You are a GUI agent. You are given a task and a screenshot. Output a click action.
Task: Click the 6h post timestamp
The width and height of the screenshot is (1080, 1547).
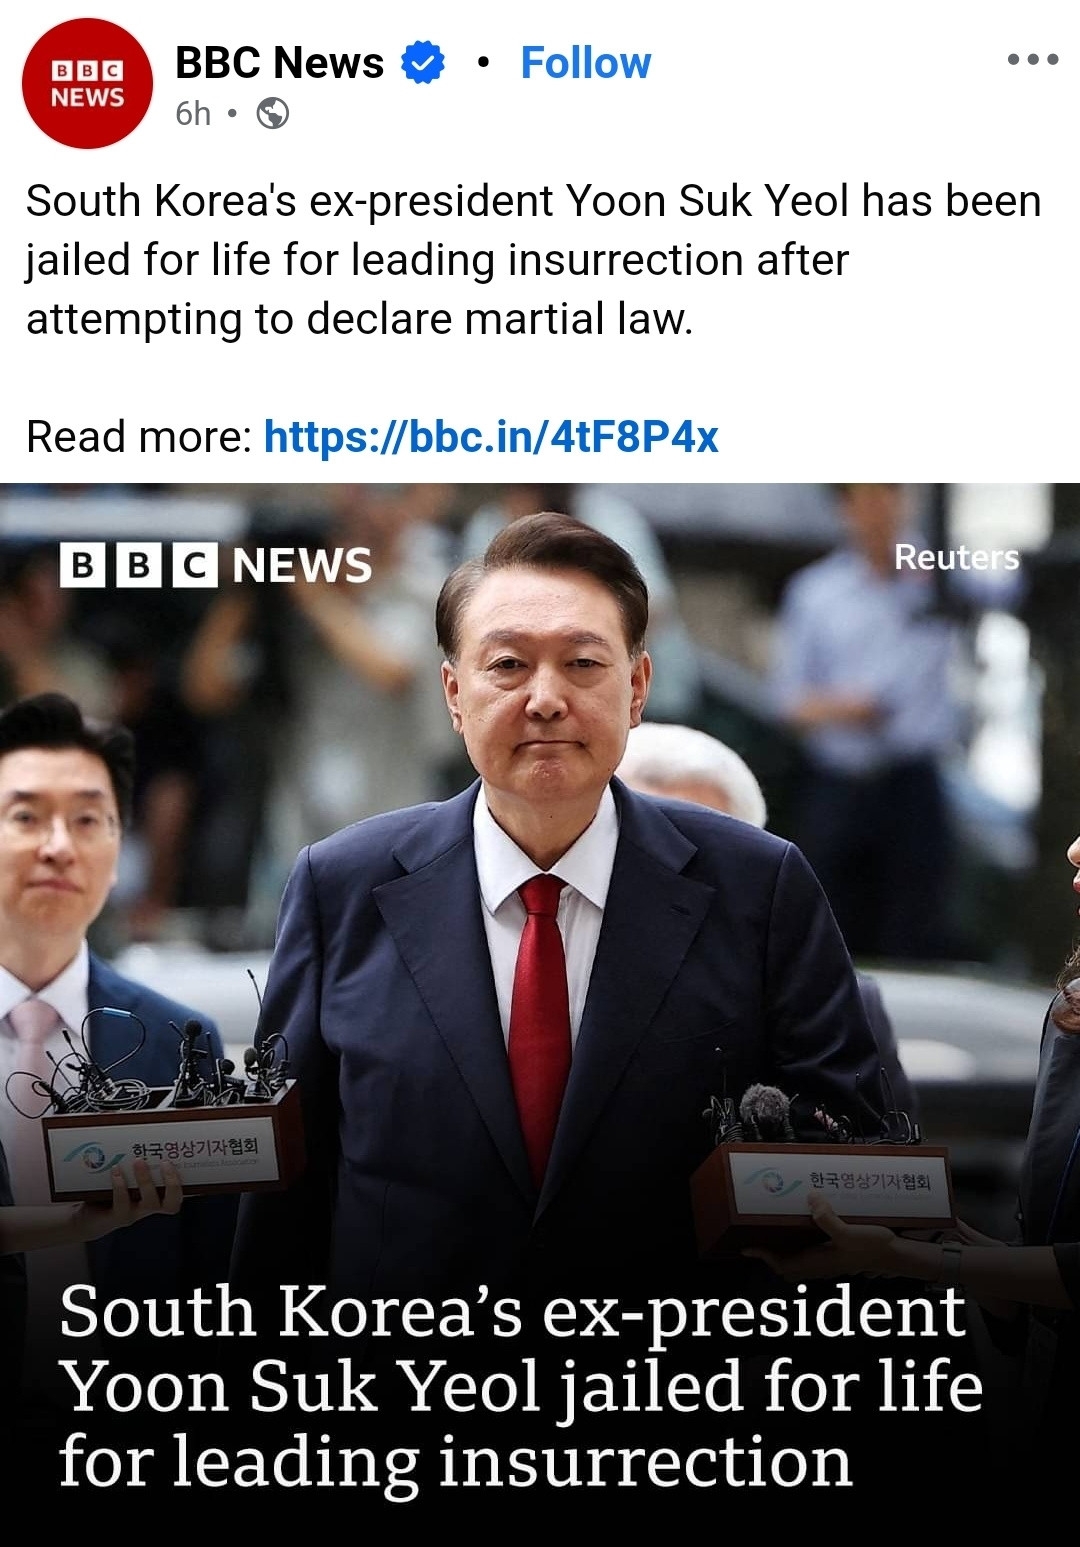pyautogui.click(x=193, y=114)
